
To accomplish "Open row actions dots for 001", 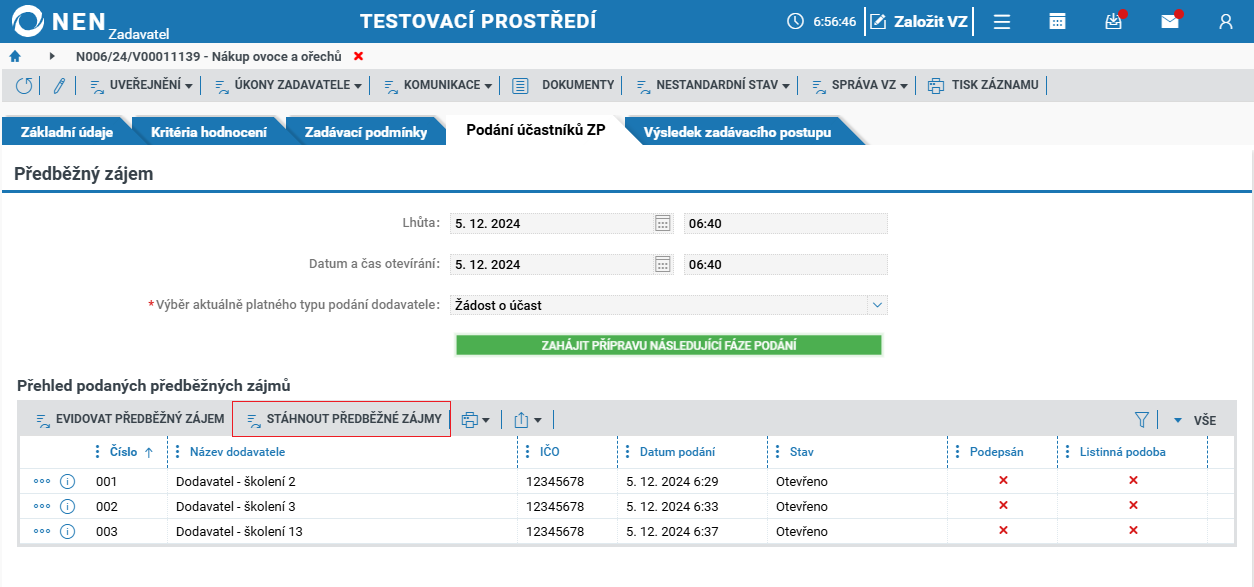I will pos(42,481).
